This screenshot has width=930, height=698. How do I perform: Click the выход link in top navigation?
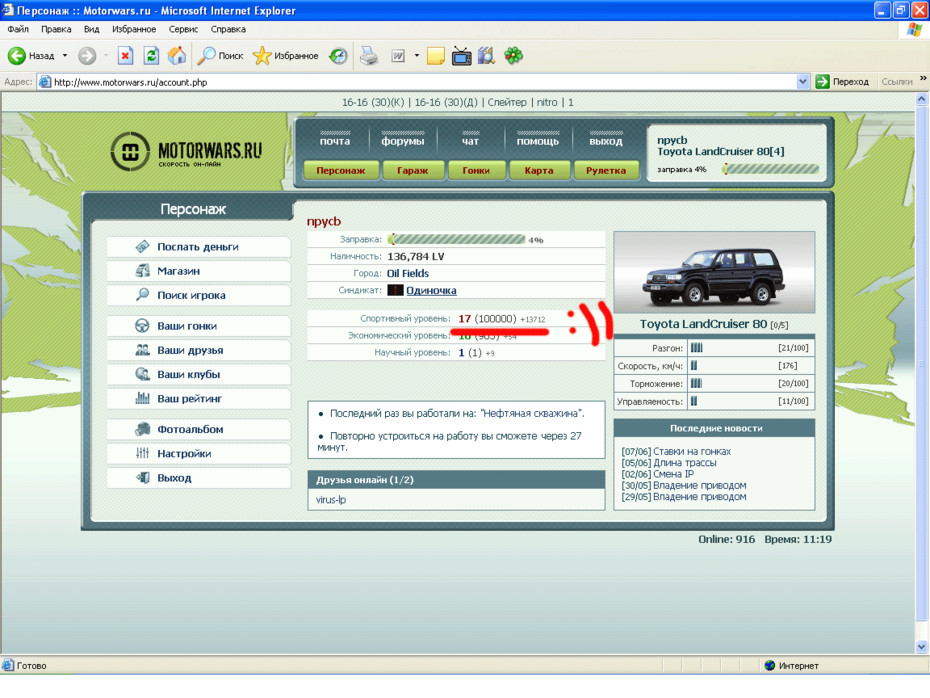[x=606, y=141]
